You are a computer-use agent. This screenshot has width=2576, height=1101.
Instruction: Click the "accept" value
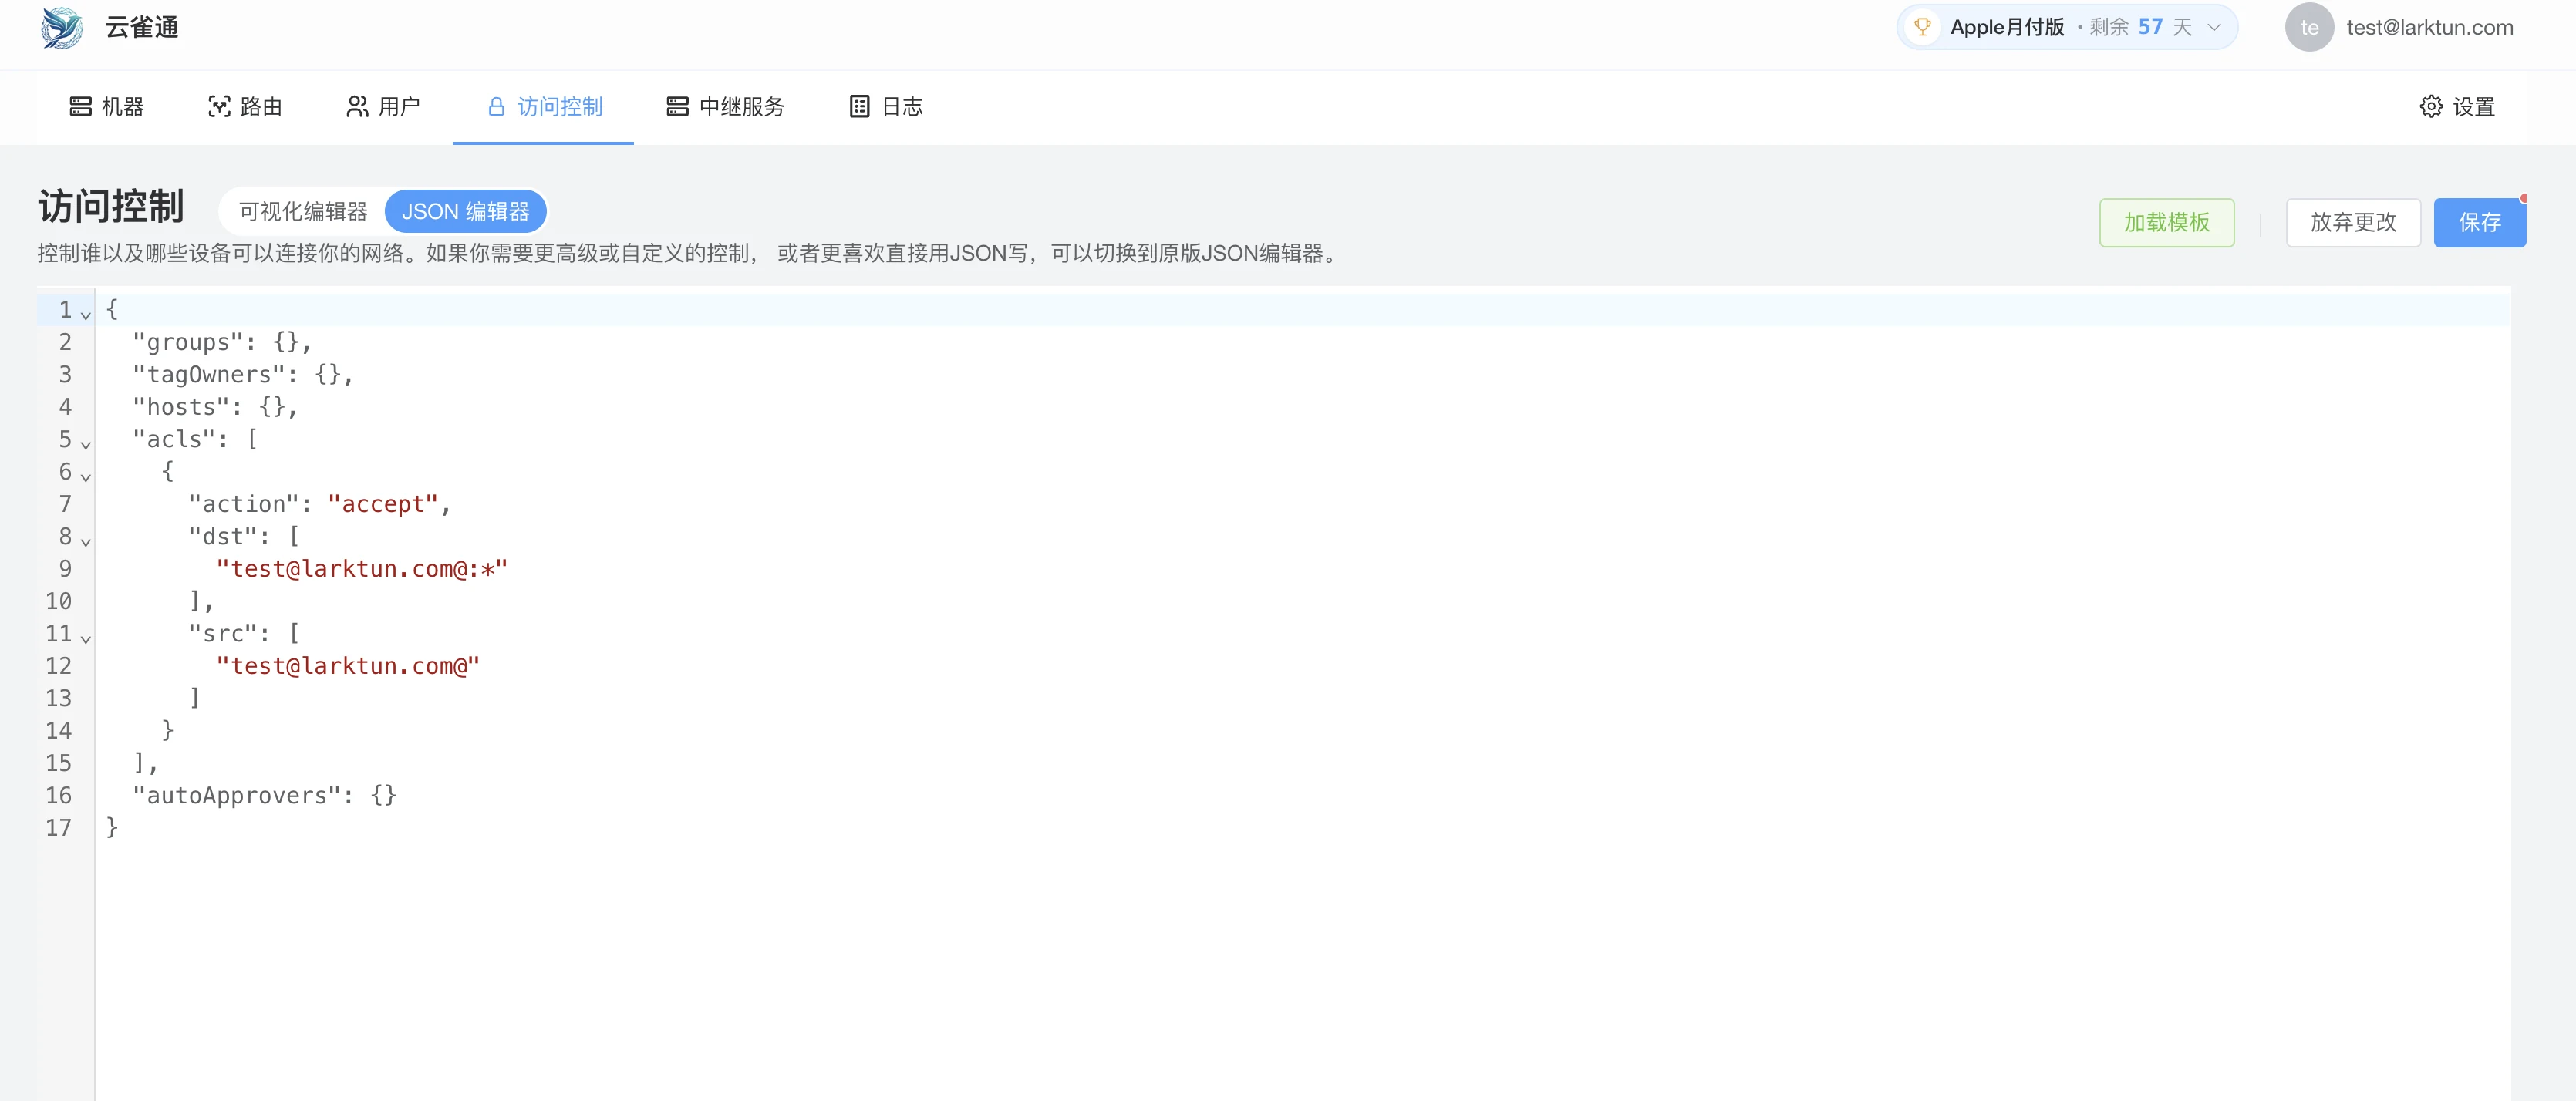(383, 504)
